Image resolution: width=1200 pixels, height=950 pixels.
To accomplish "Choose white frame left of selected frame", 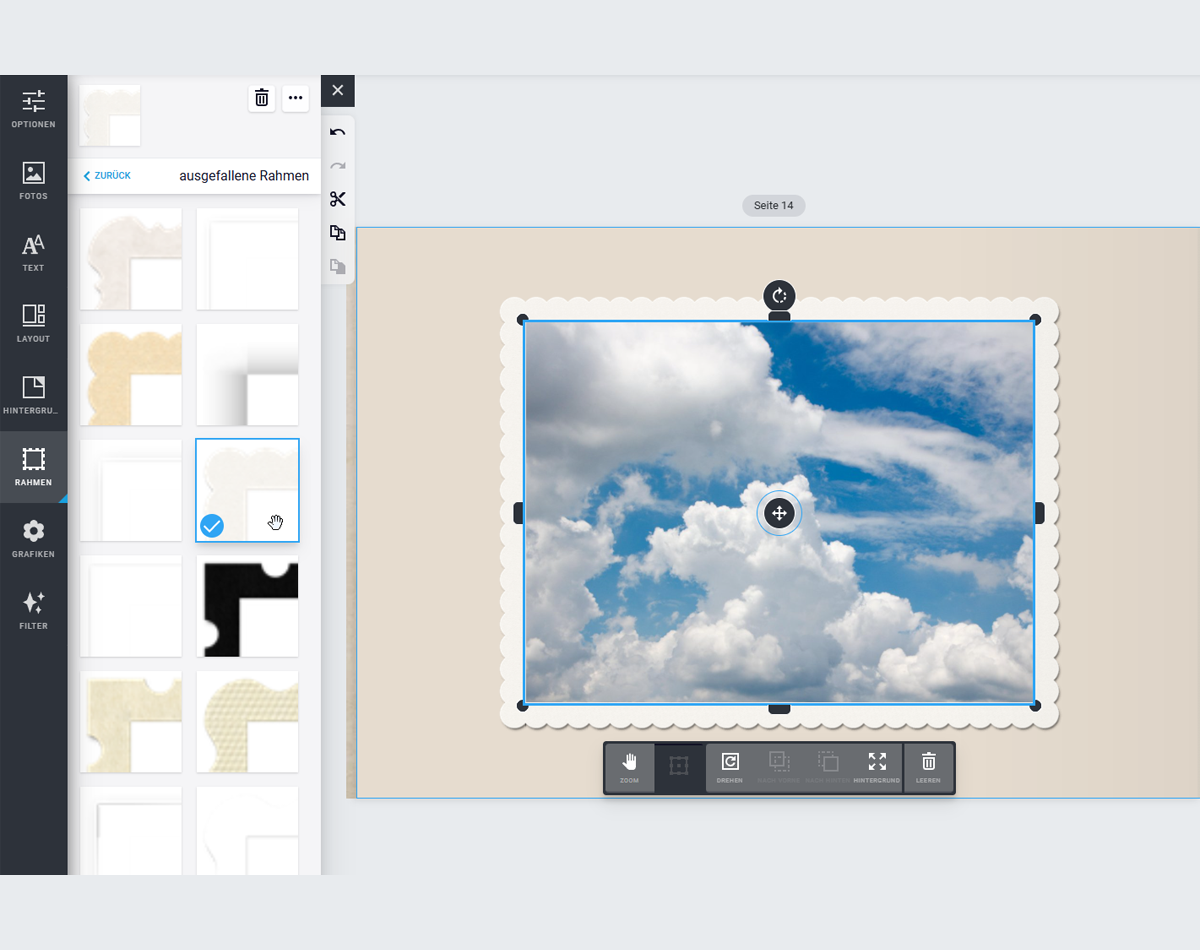I will tap(131, 491).
